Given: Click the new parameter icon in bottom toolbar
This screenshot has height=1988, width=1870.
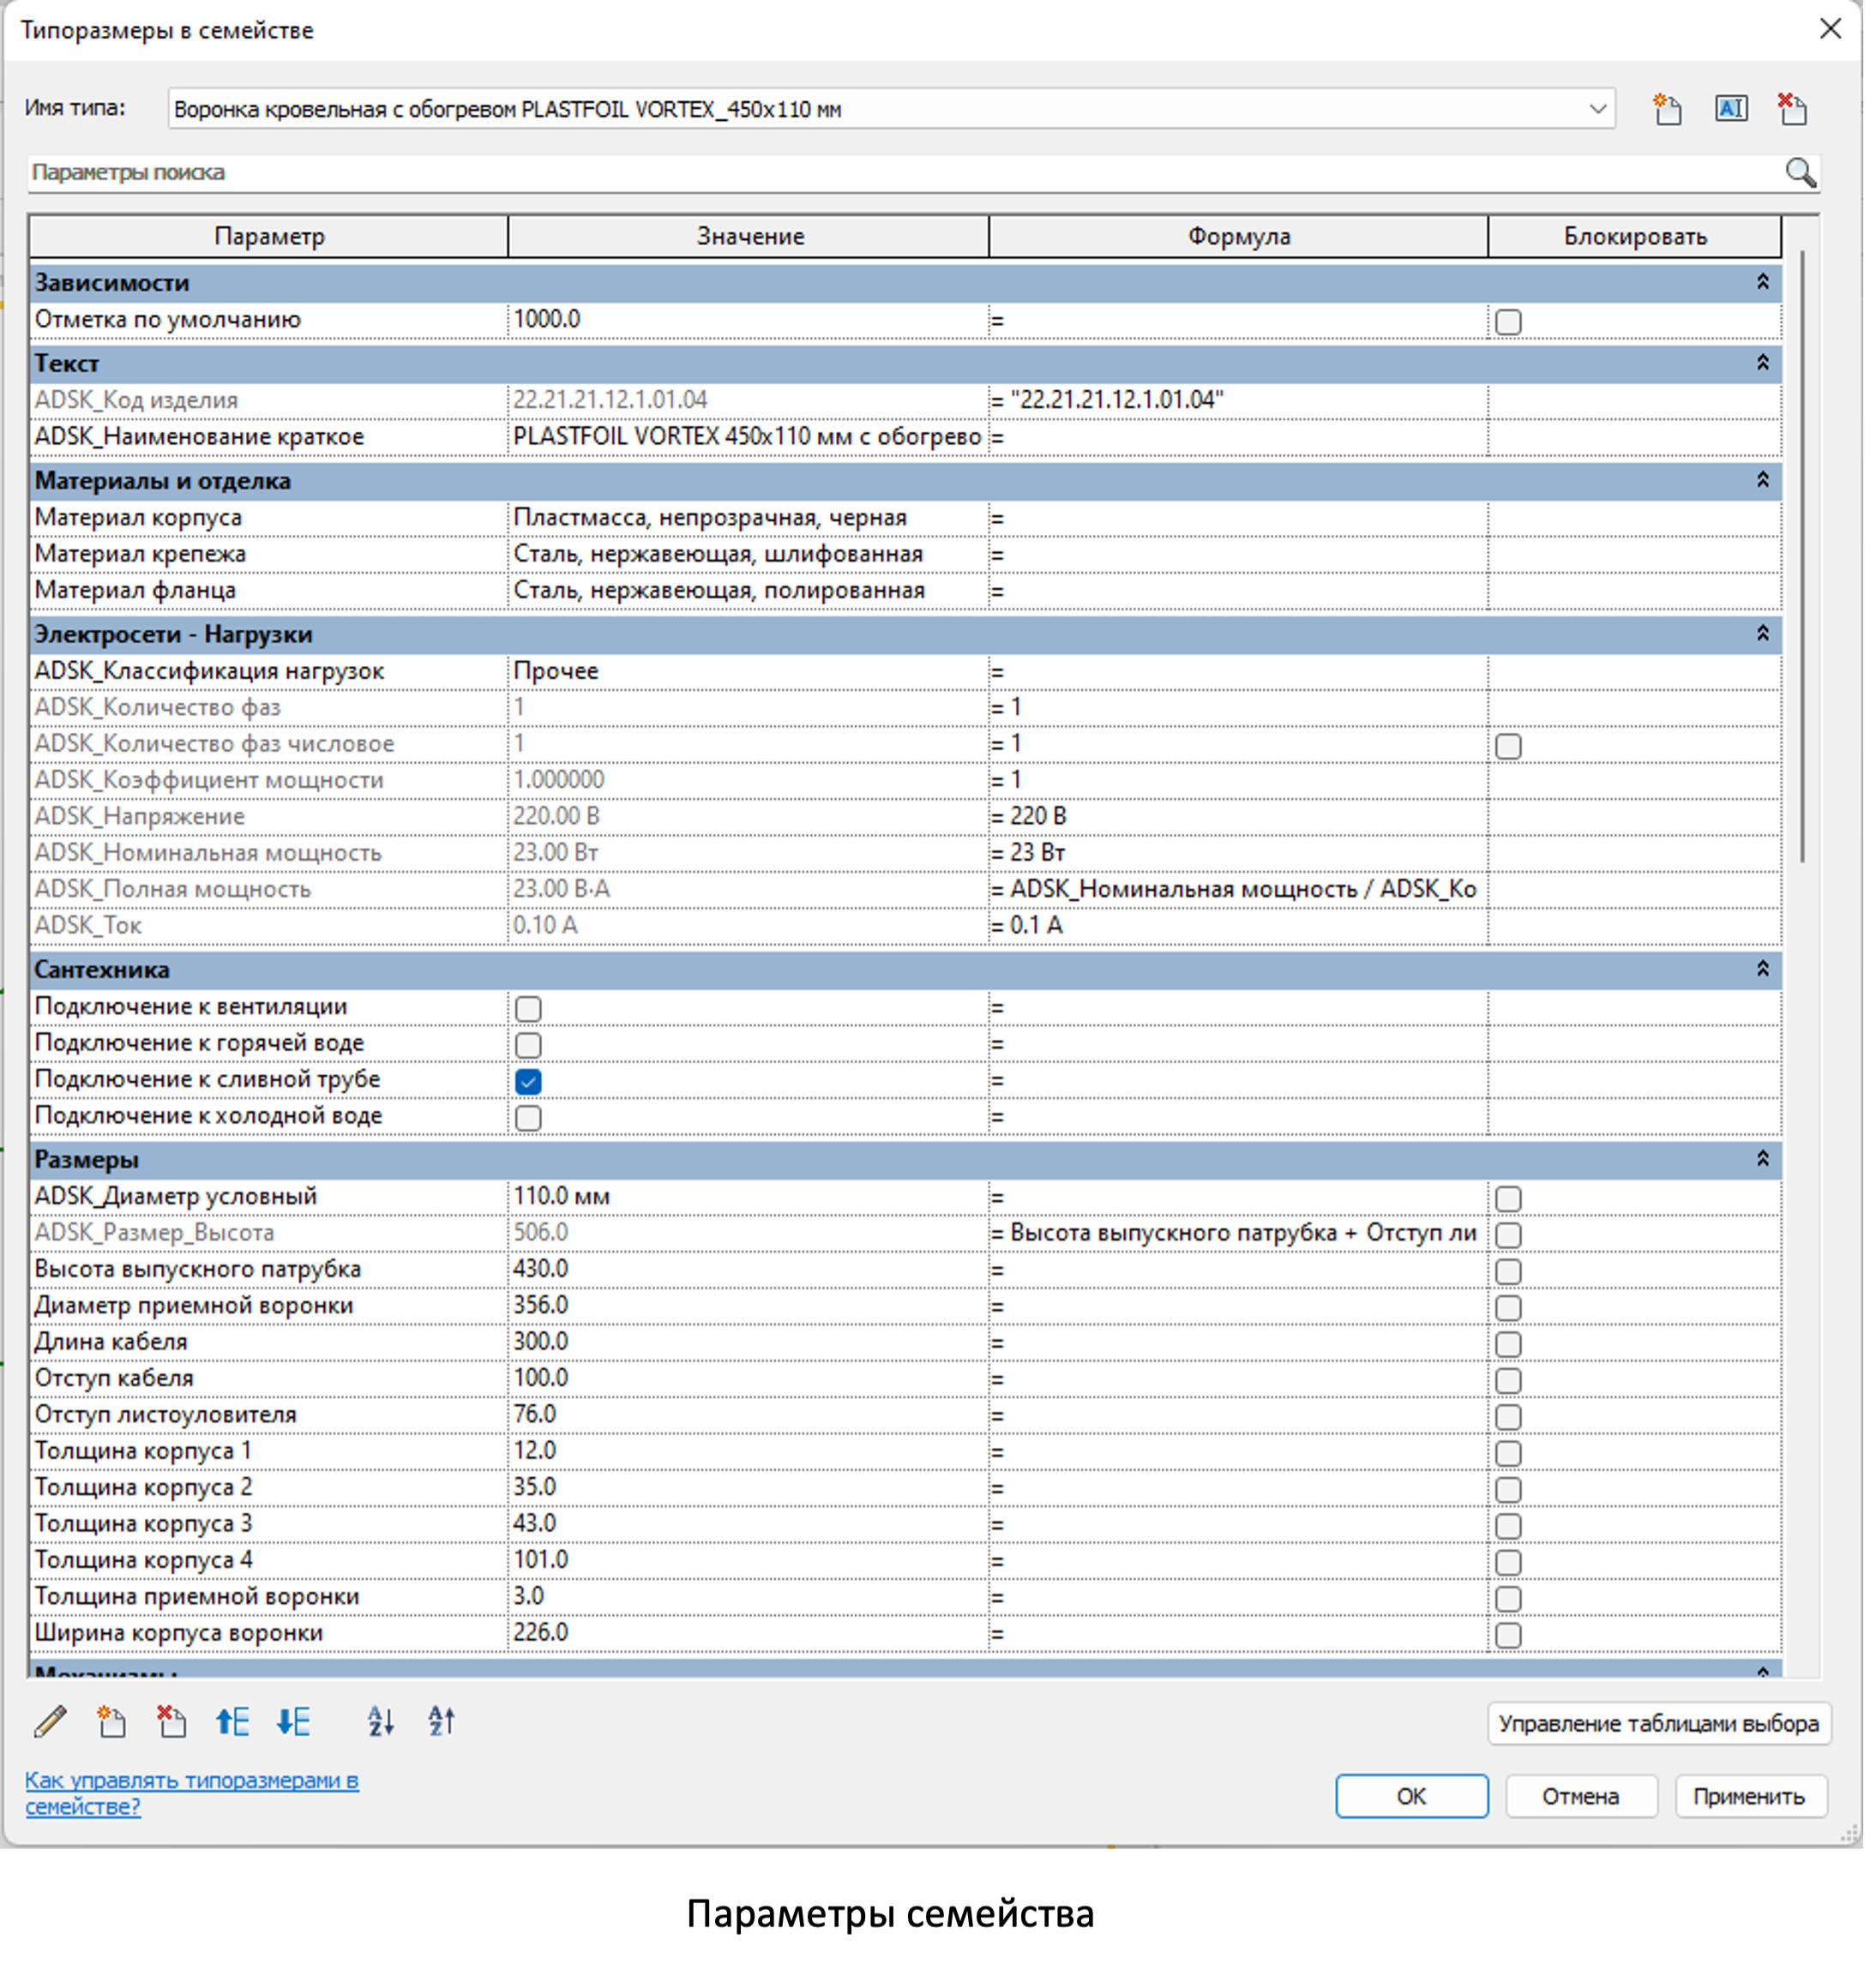Looking at the screenshot, I should (x=111, y=1721).
